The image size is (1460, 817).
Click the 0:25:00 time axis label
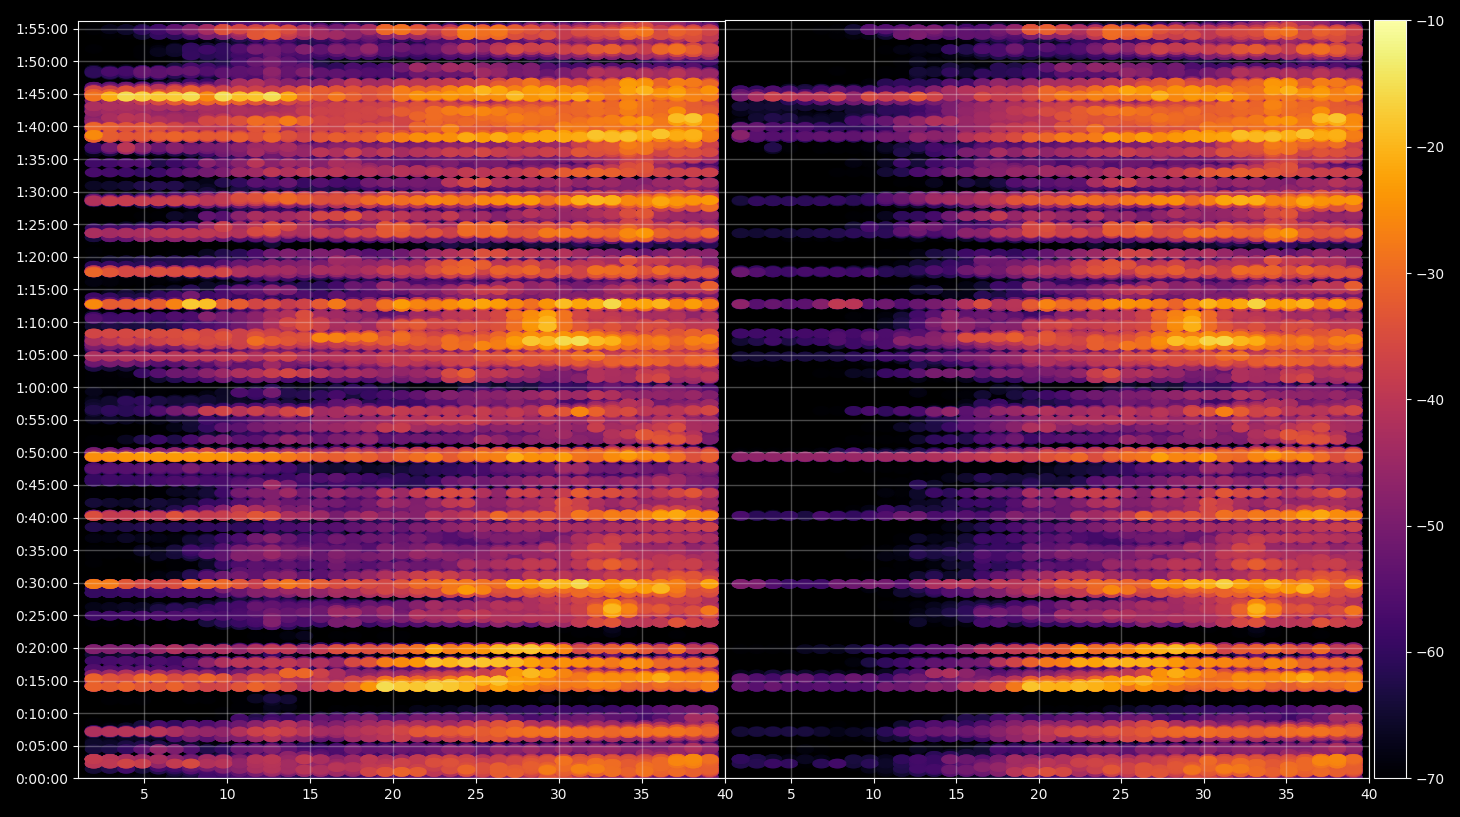(x=42, y=616)
